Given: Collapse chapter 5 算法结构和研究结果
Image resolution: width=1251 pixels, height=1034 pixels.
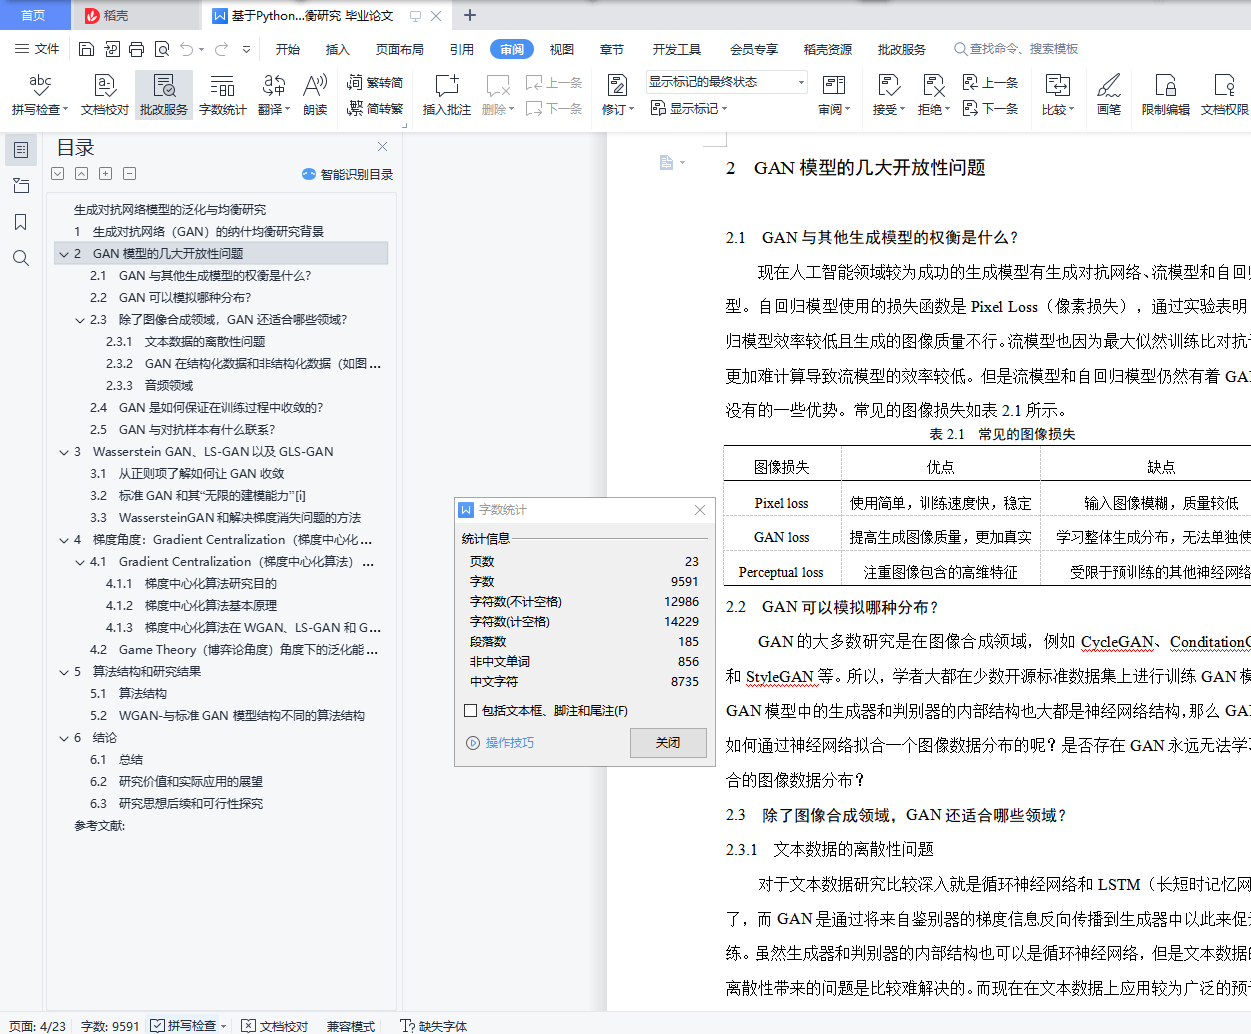Looking at the screenshot, I should [x=63, y=672].
